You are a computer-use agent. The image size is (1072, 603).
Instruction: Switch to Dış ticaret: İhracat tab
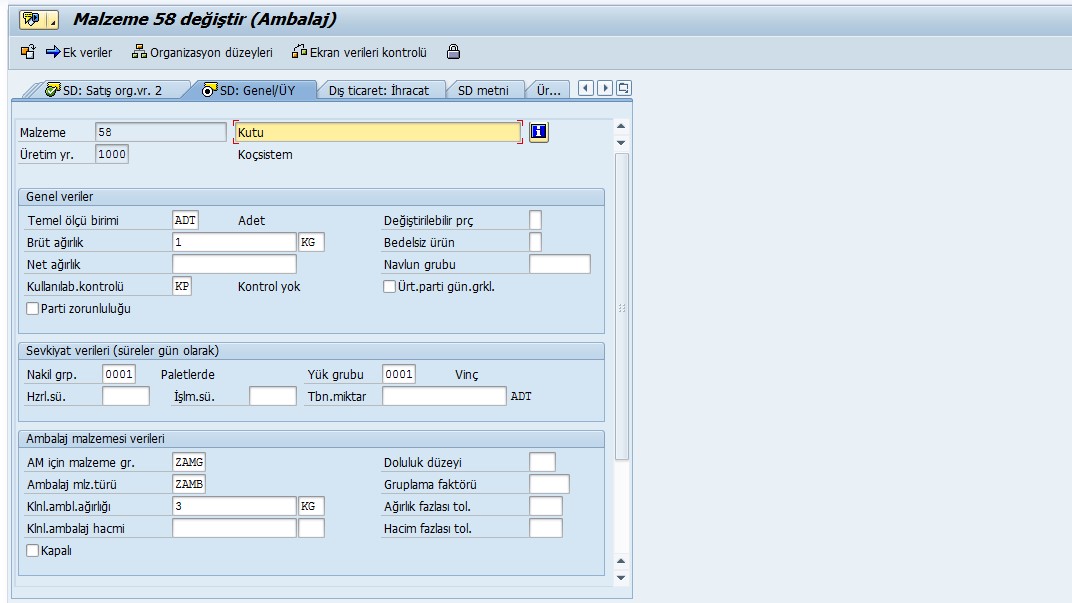tap(378, 90)
